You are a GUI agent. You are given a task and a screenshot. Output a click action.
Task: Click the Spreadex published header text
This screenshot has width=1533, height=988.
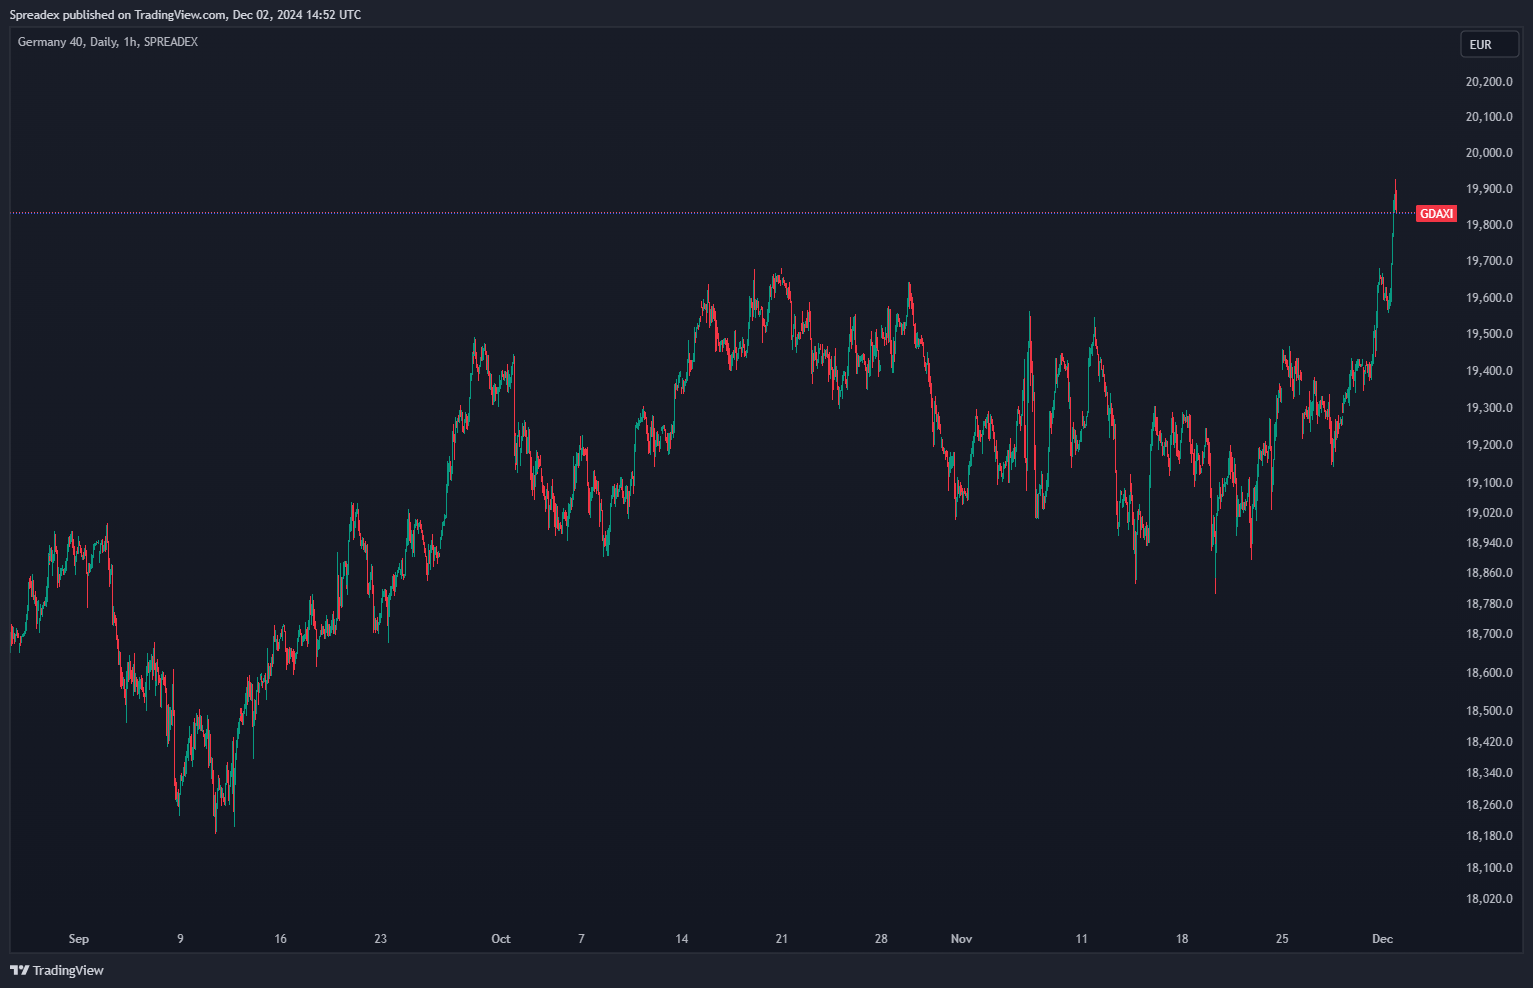coord(185,15)
